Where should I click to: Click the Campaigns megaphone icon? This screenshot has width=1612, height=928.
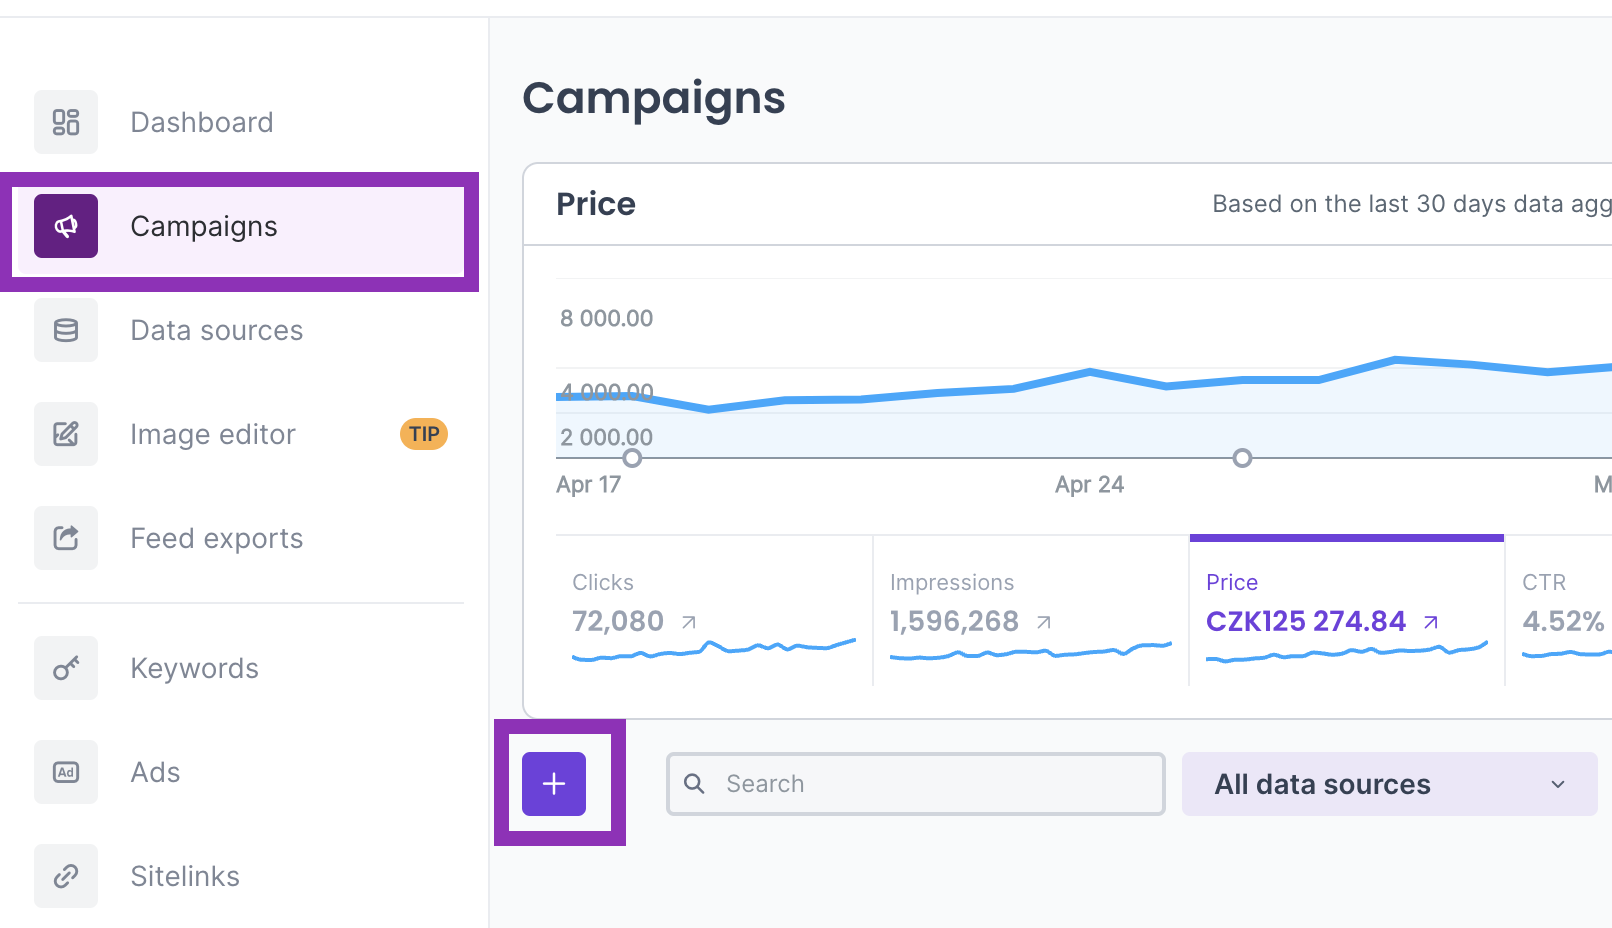pyautogui.click(x=66, y=226)
